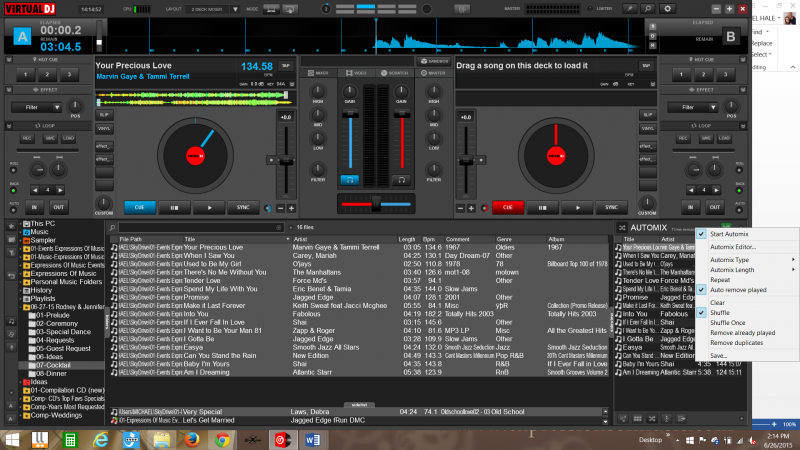Open Internet Explorer from taskbar
The width and height of the screenshot is (800, 450).
tap(101, 439)
